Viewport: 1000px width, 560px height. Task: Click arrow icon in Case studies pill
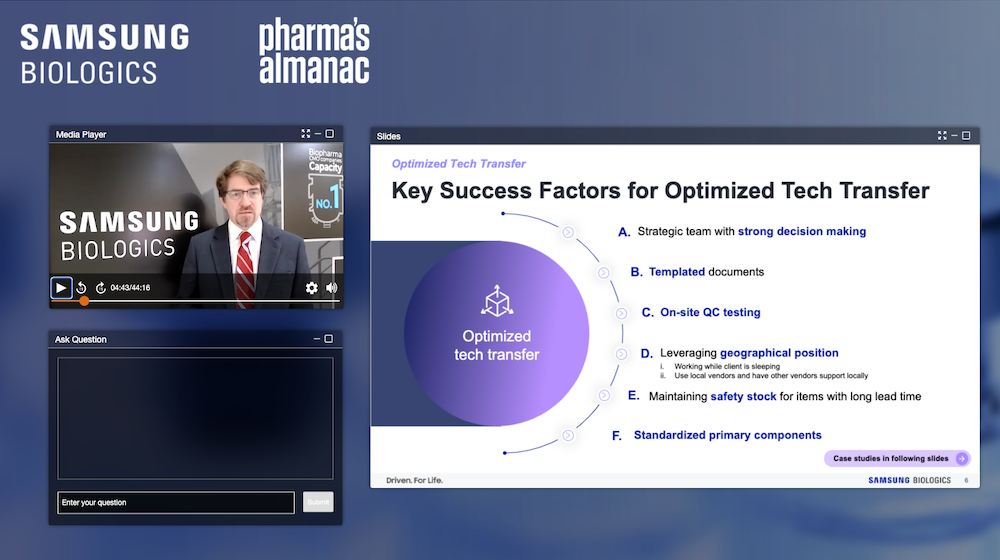(962, 459)
